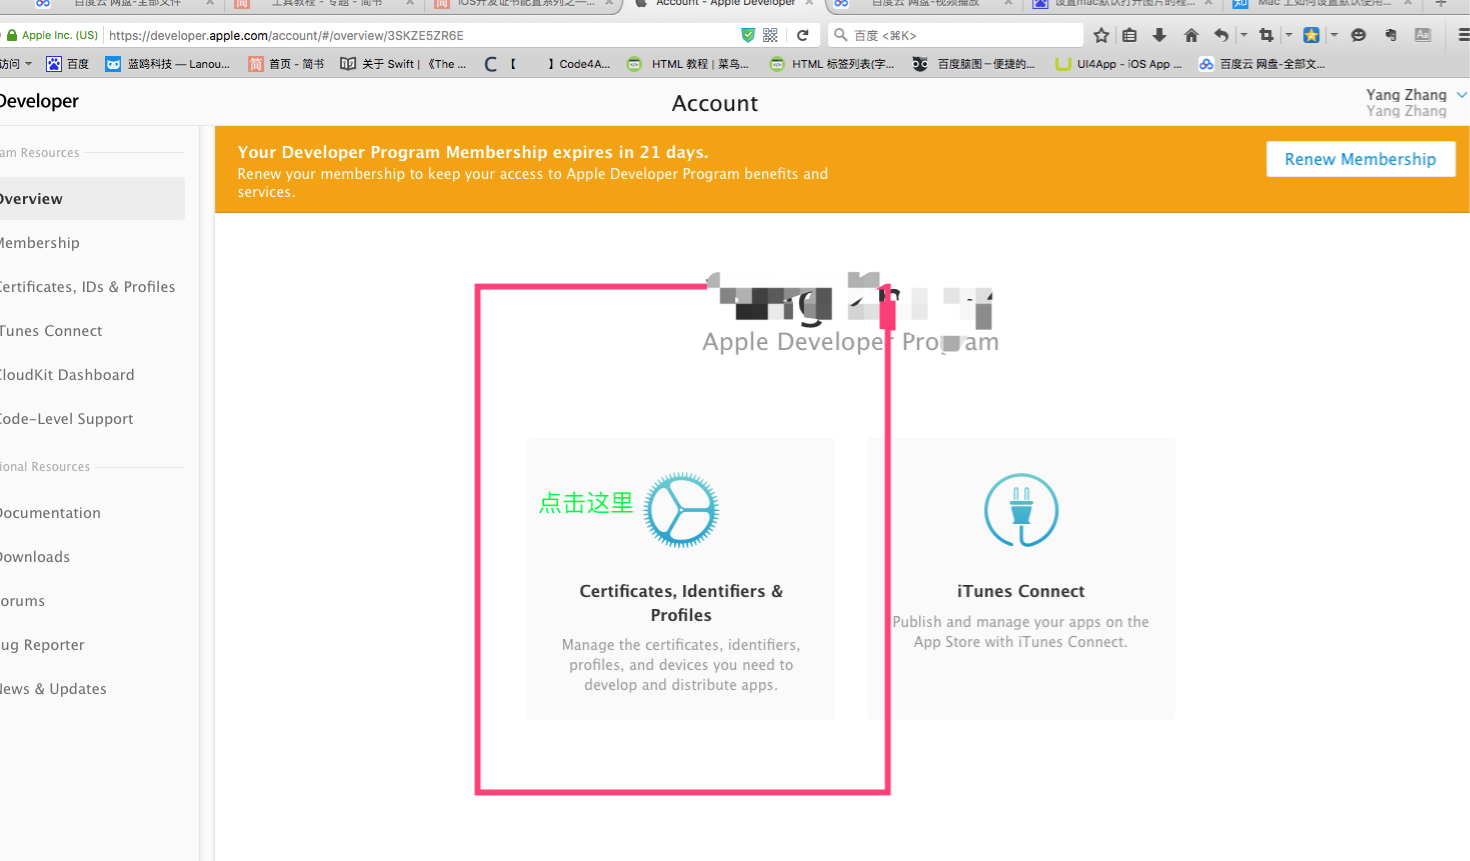Open Certificates, IDs & Profiles in sidebar
The height and width of the screenshot is (861, 1470).
[88, 287]
